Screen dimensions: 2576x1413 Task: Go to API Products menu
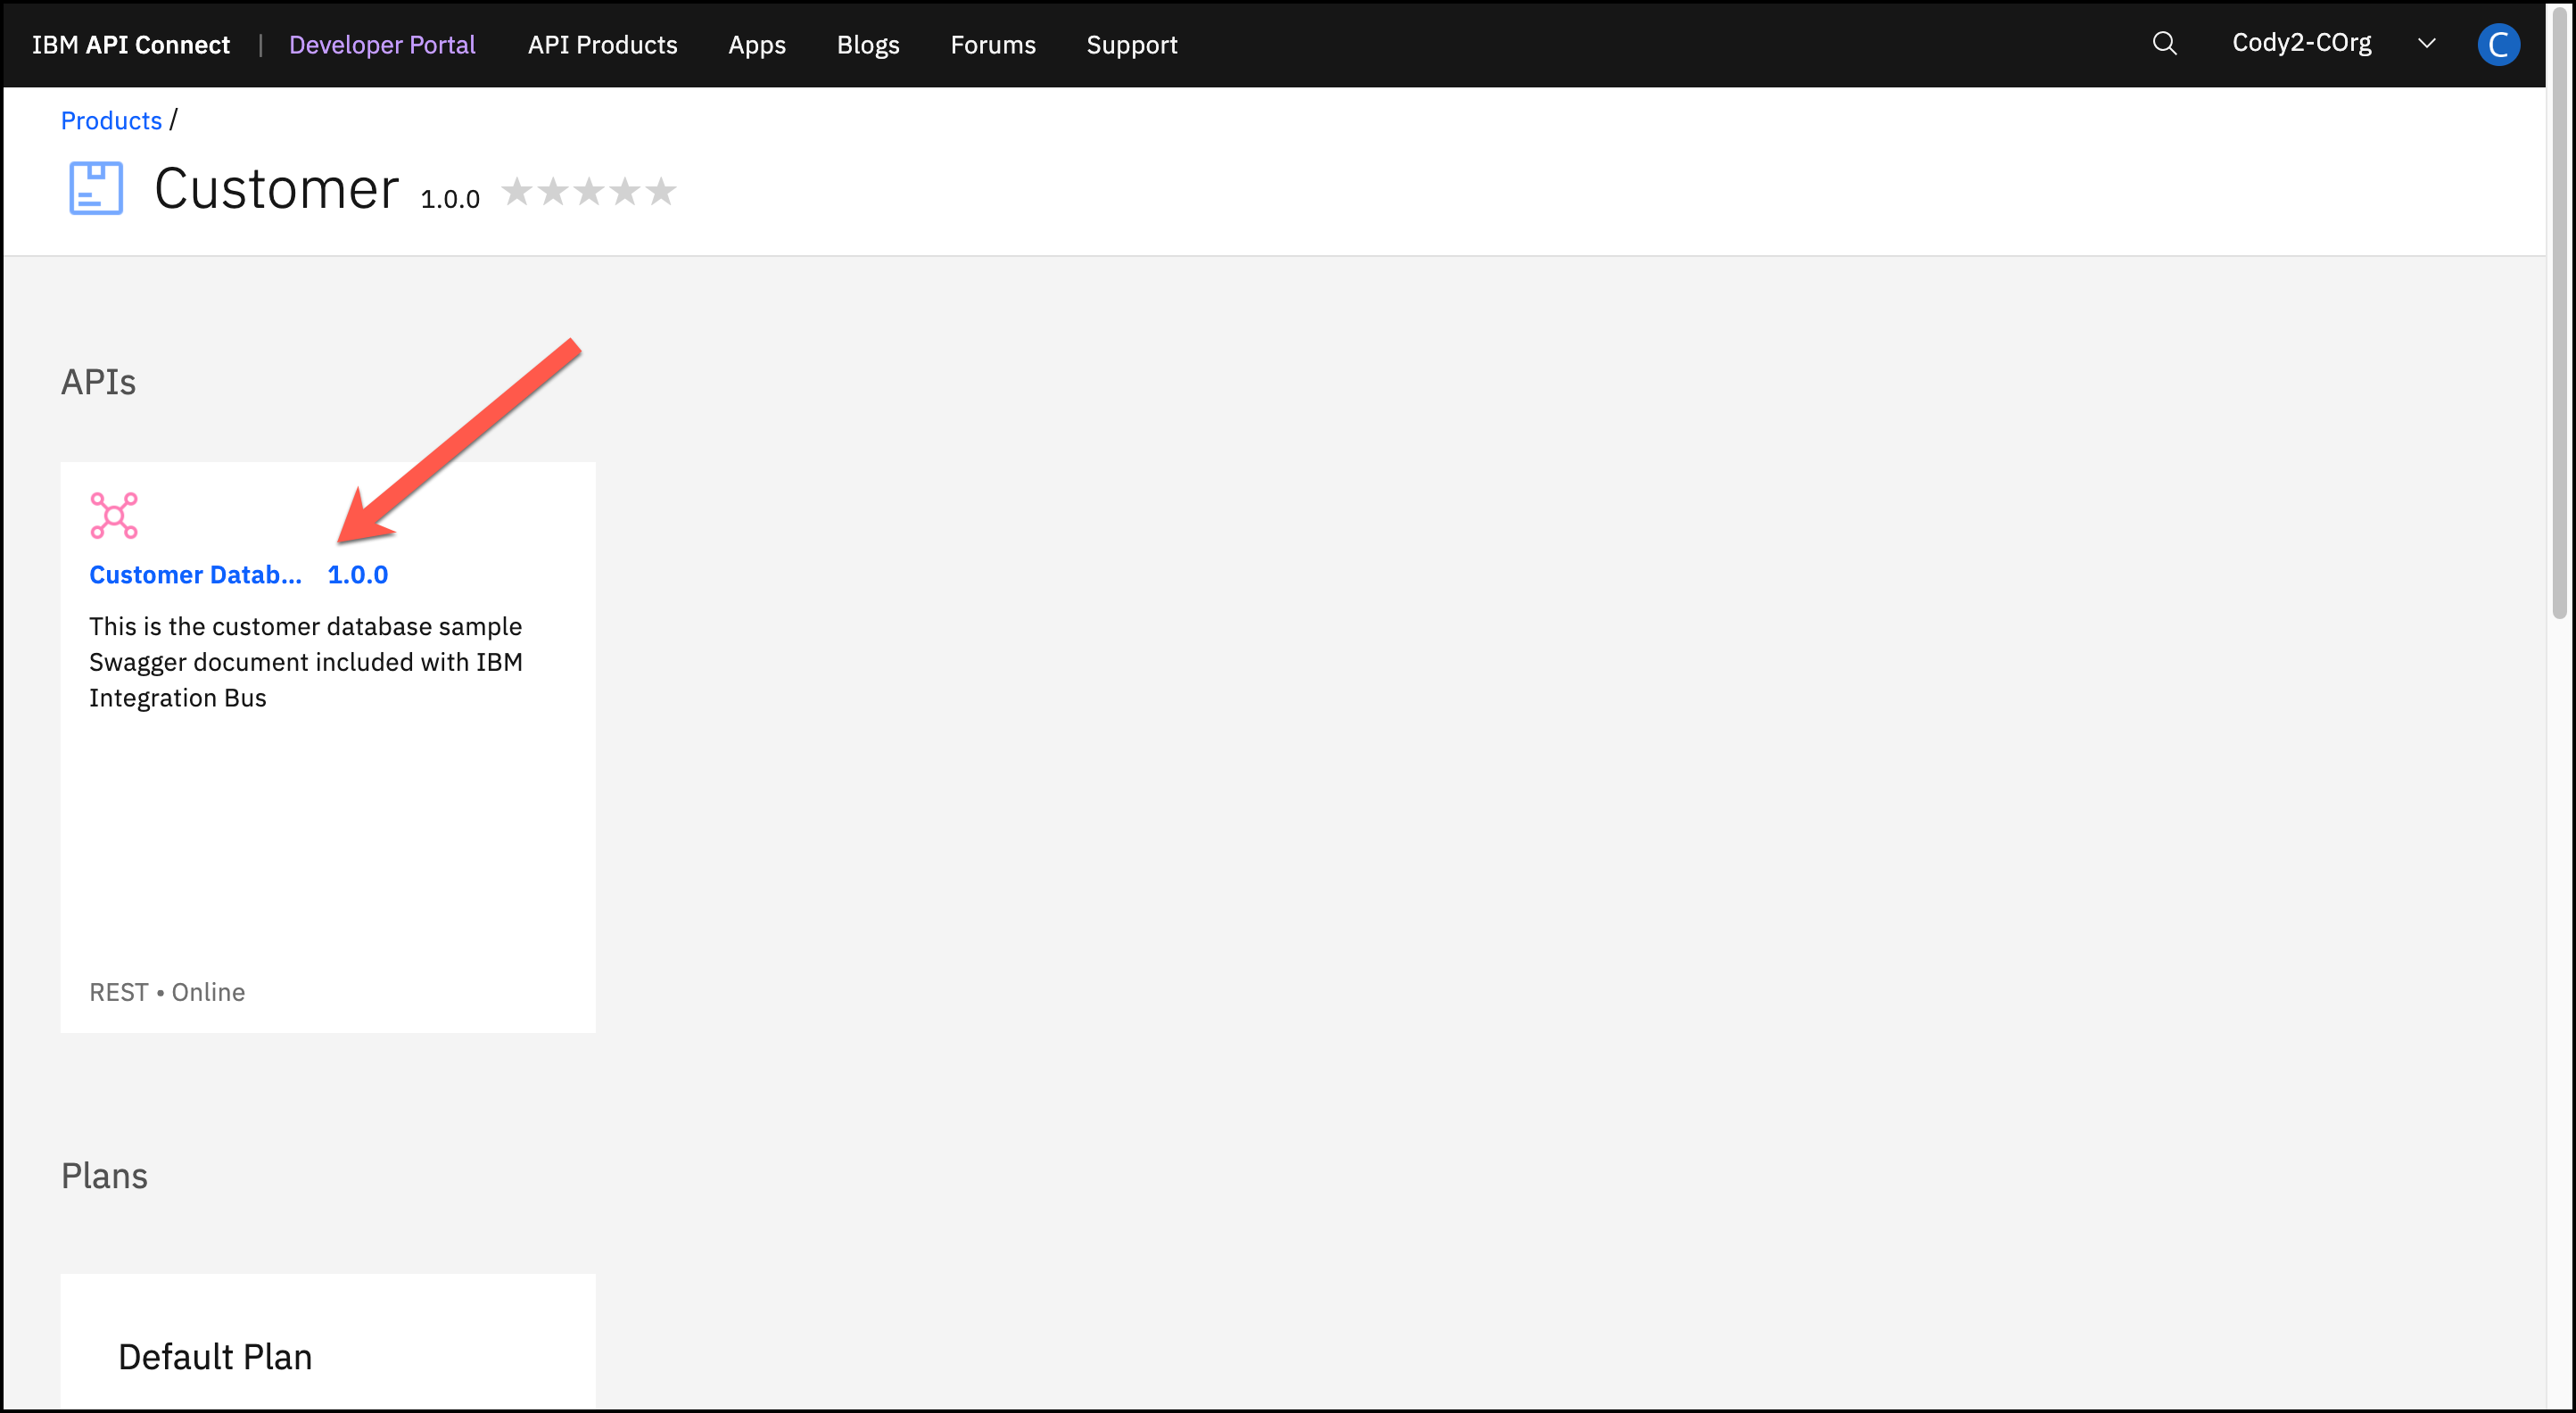602,45
